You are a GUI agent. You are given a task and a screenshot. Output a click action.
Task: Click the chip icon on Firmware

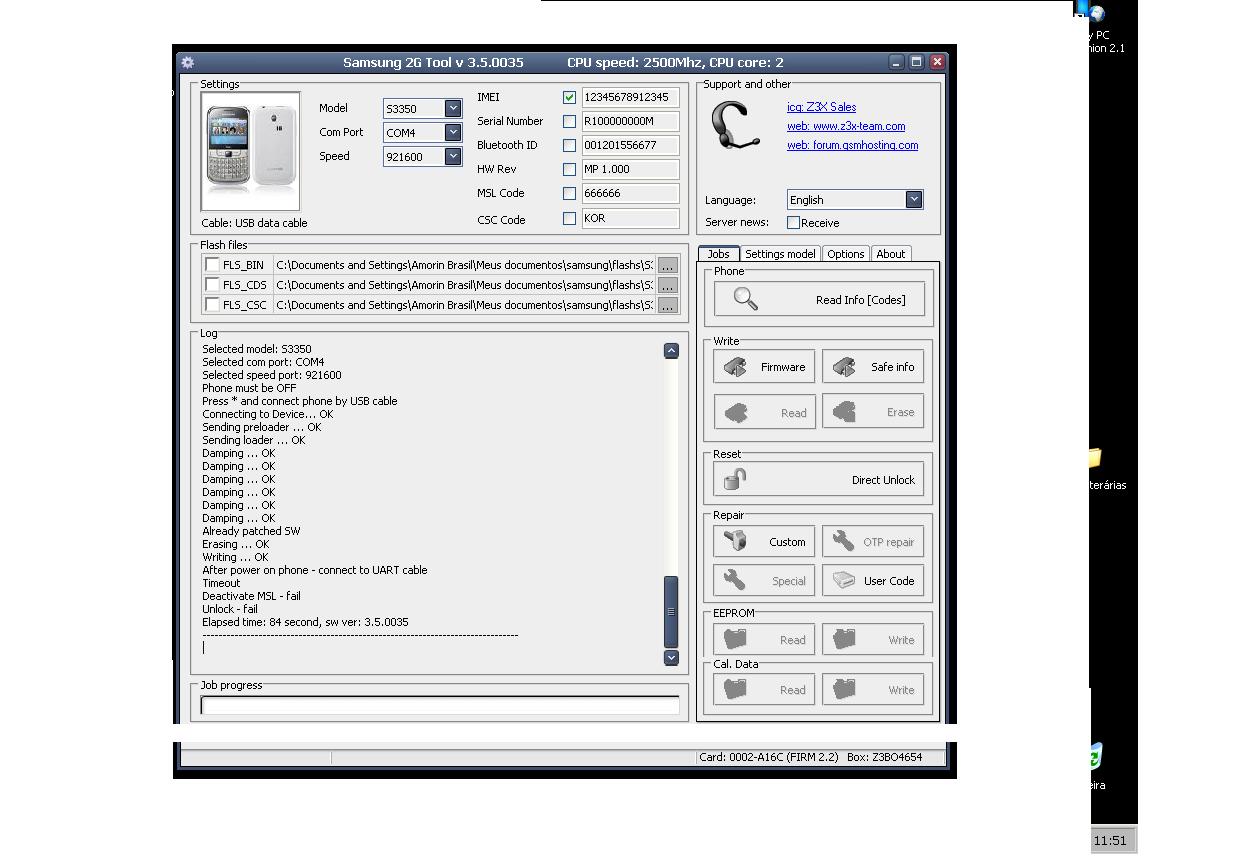[x=736, y=367]
